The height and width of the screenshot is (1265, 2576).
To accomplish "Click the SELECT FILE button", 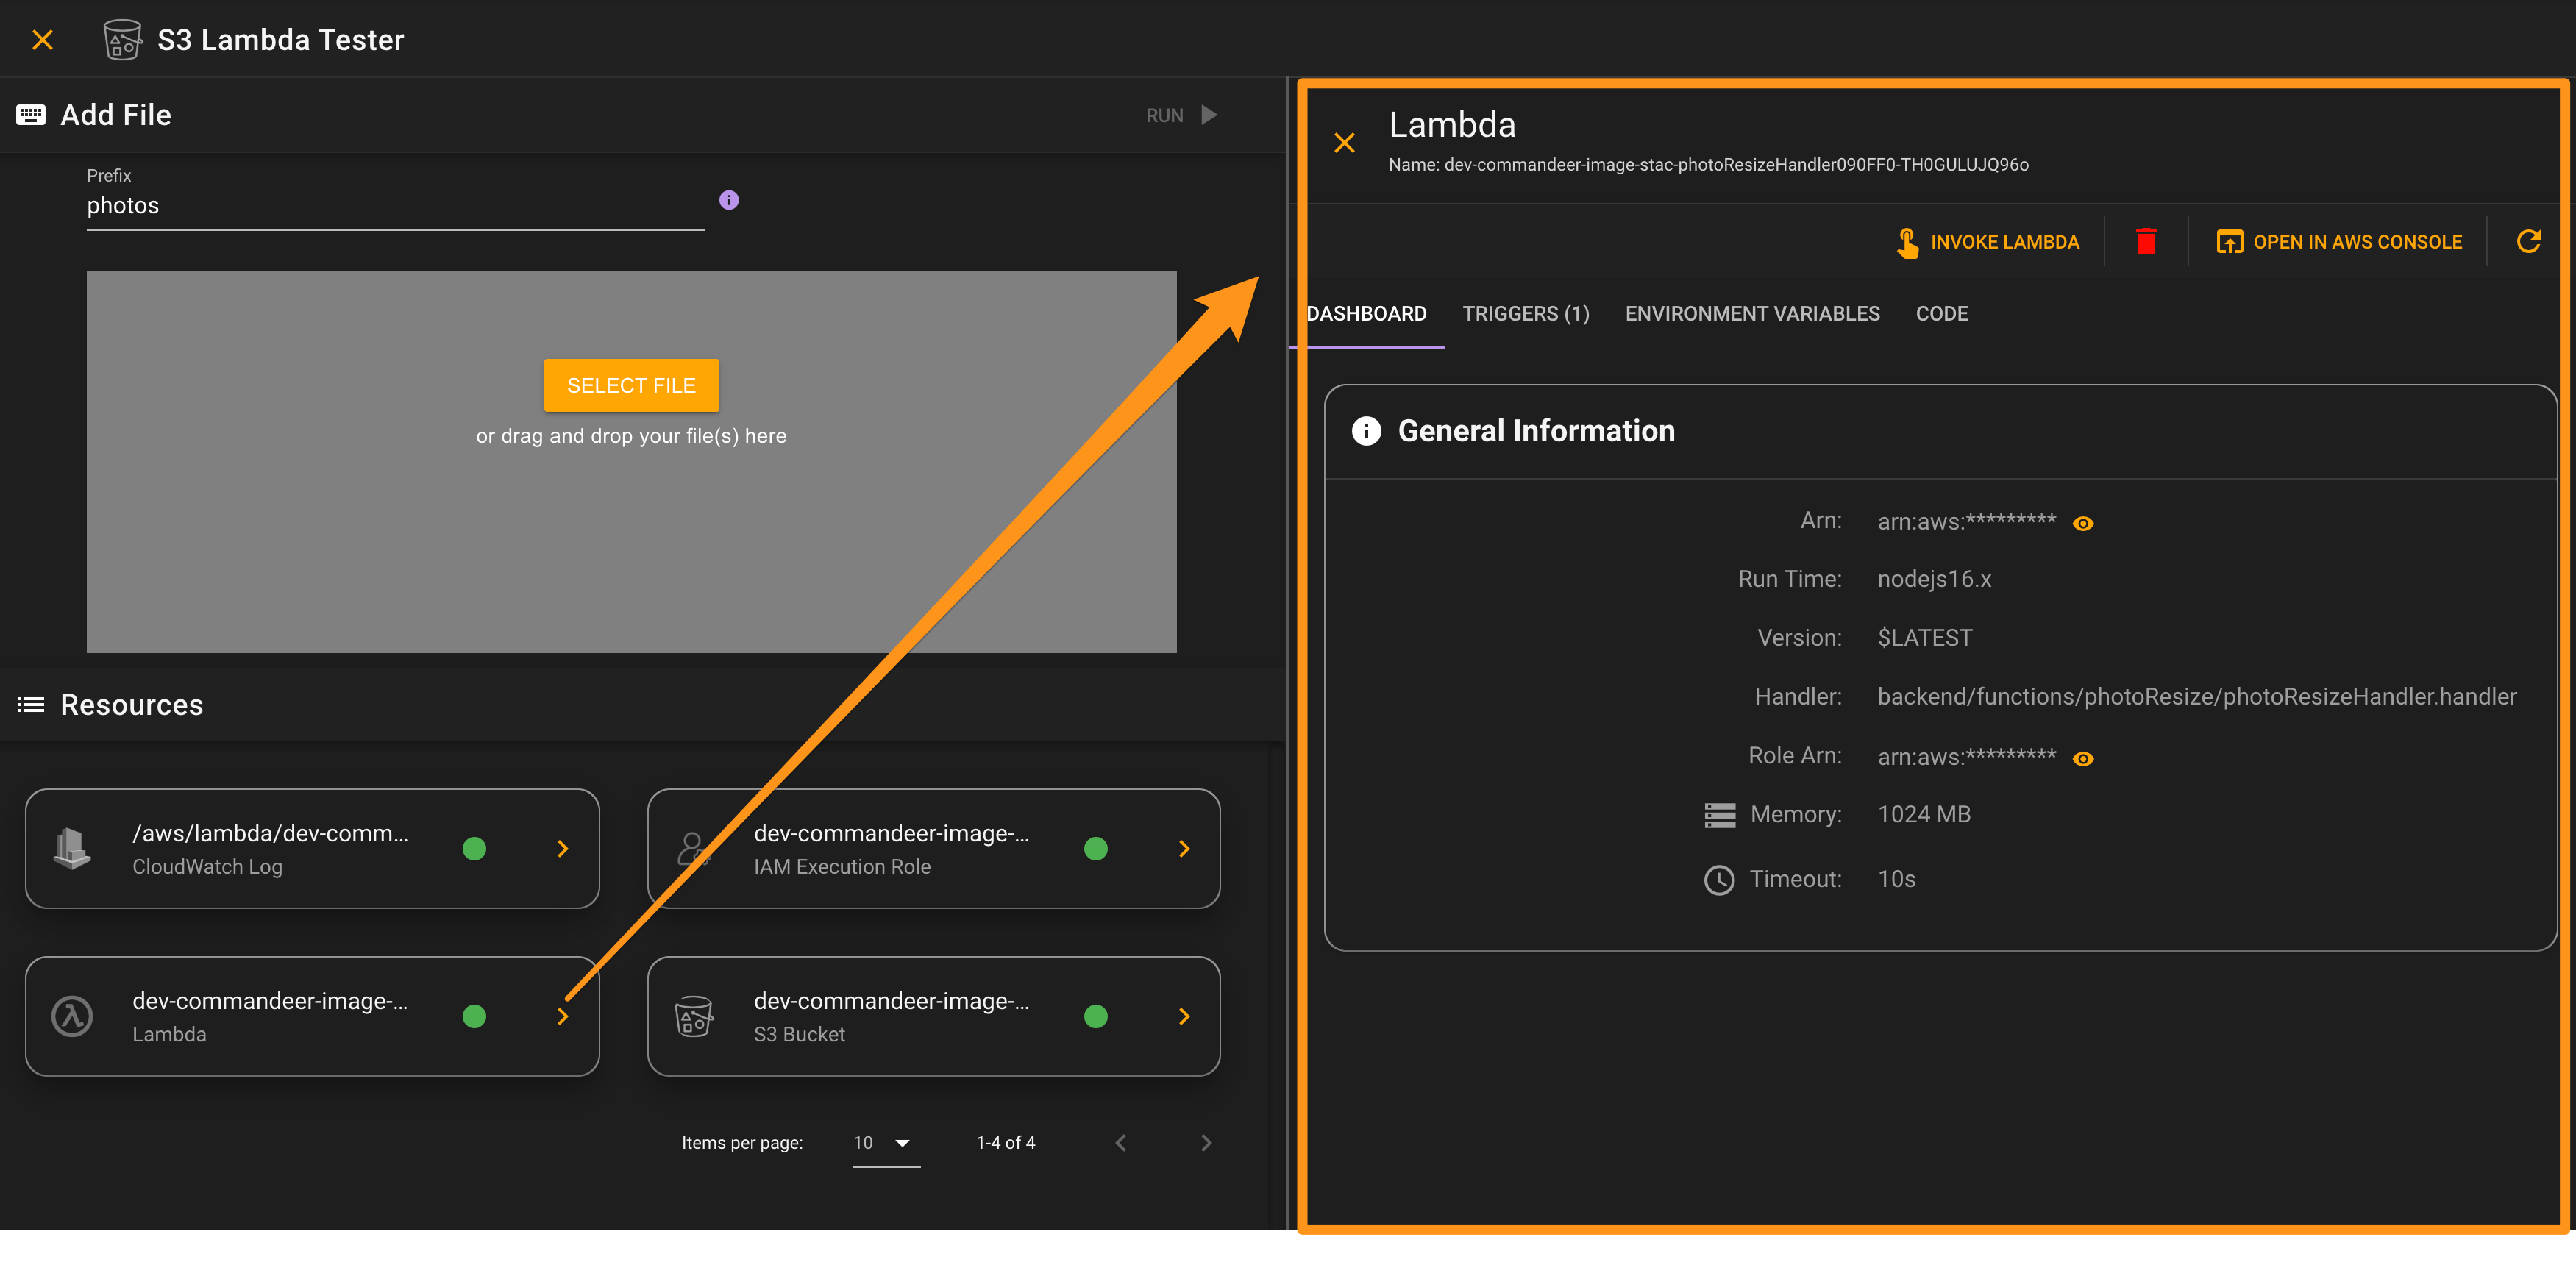I will [631, 385].
